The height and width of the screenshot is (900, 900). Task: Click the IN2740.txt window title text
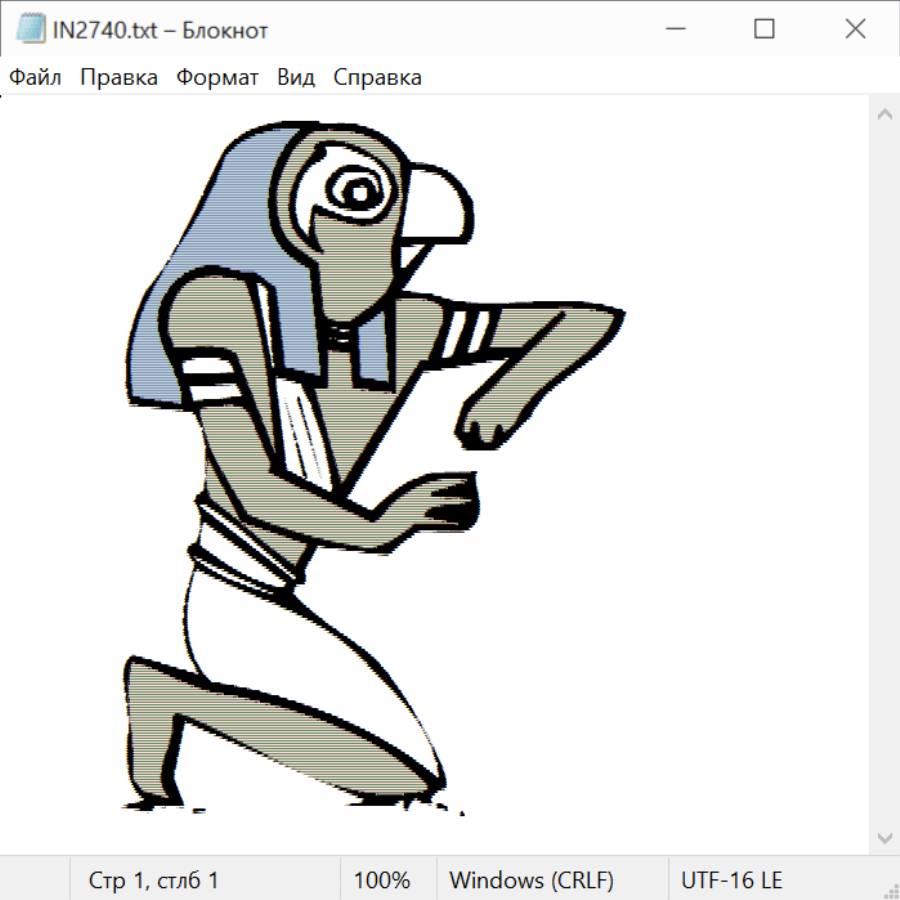coord(160,30)
